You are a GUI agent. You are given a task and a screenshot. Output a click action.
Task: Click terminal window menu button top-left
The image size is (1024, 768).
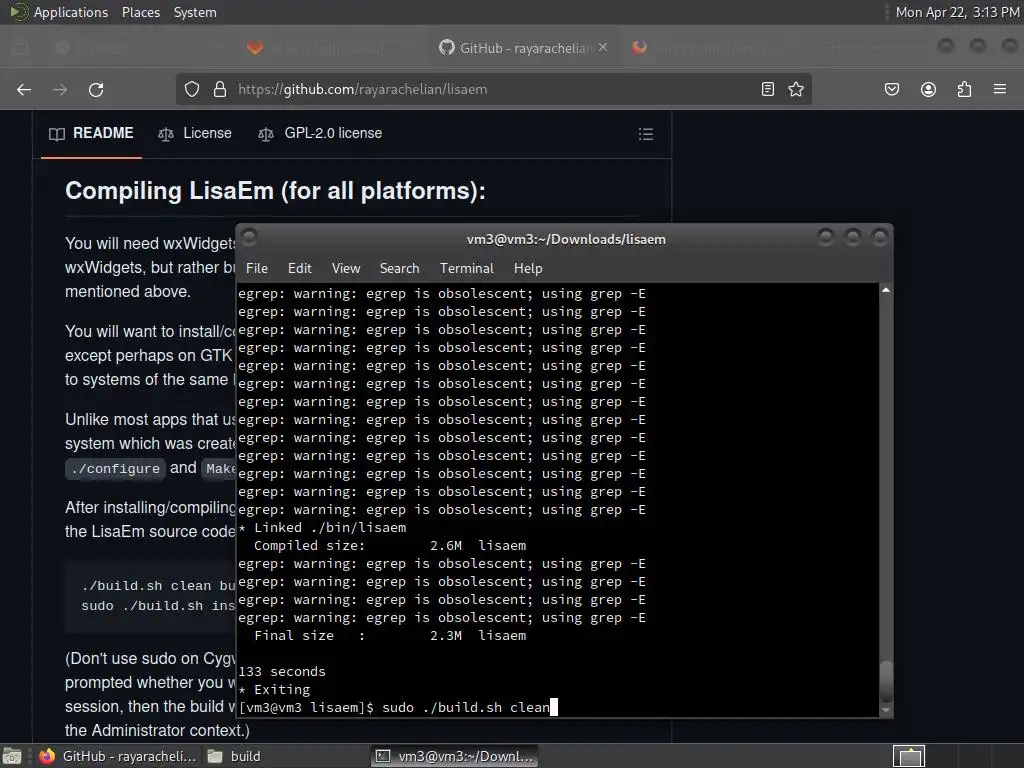(x=249, y=238)
